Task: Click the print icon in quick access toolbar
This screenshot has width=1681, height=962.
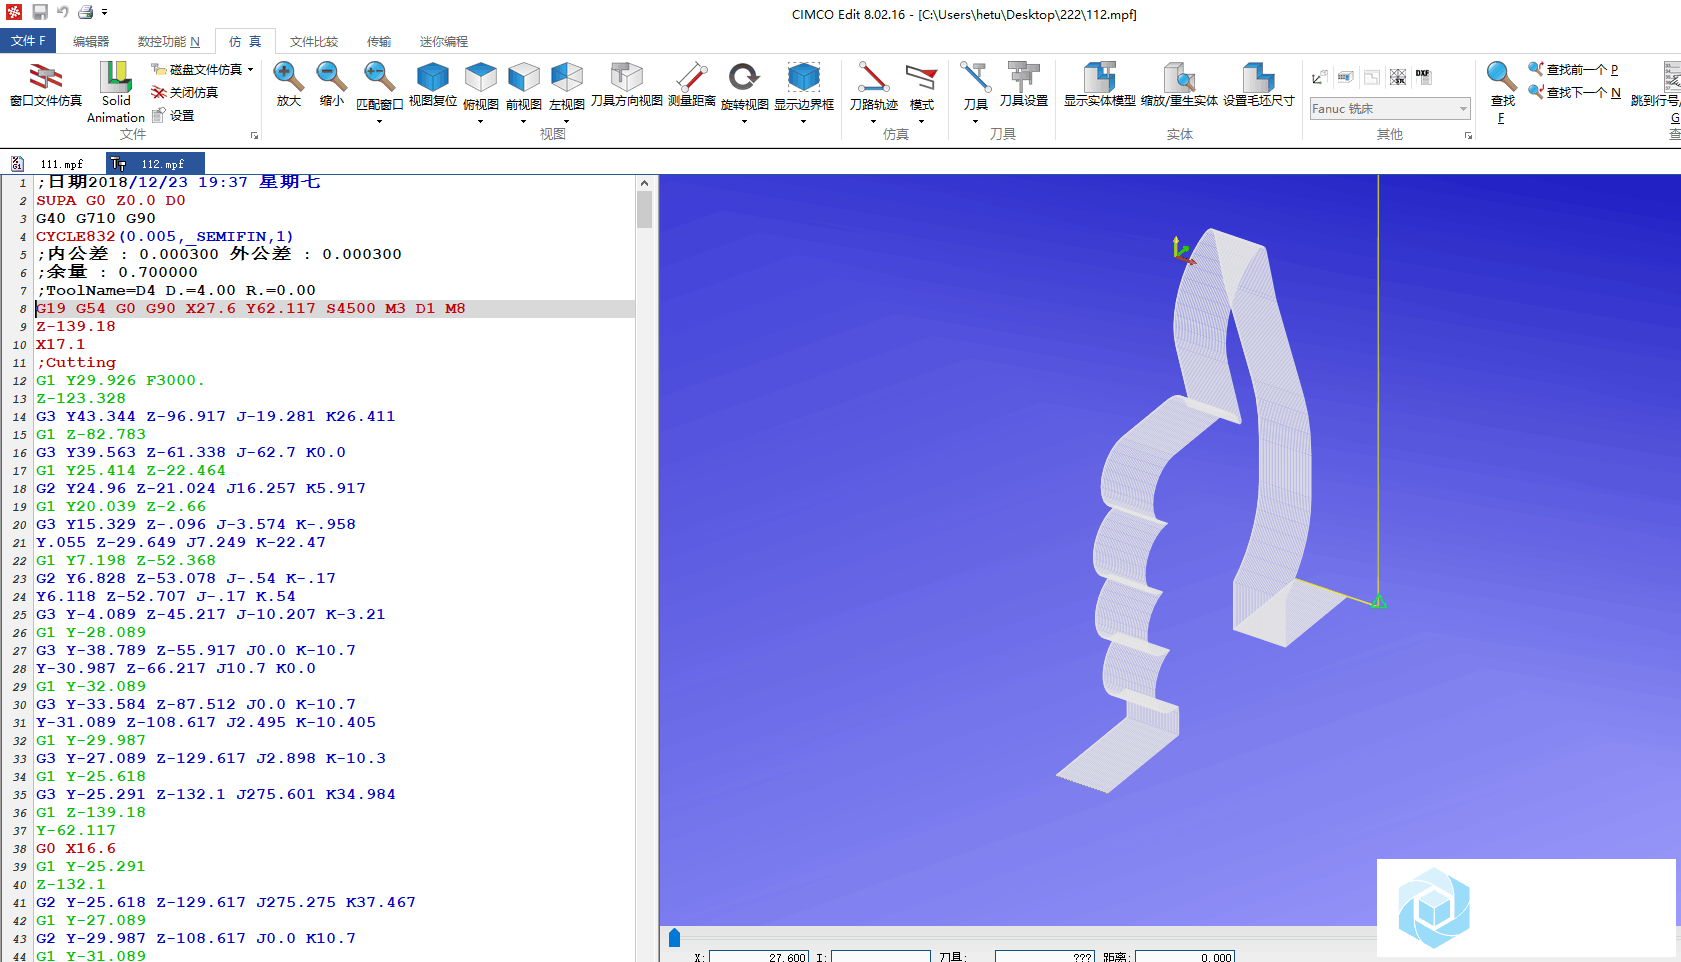Action: click(x=86, y=12)
